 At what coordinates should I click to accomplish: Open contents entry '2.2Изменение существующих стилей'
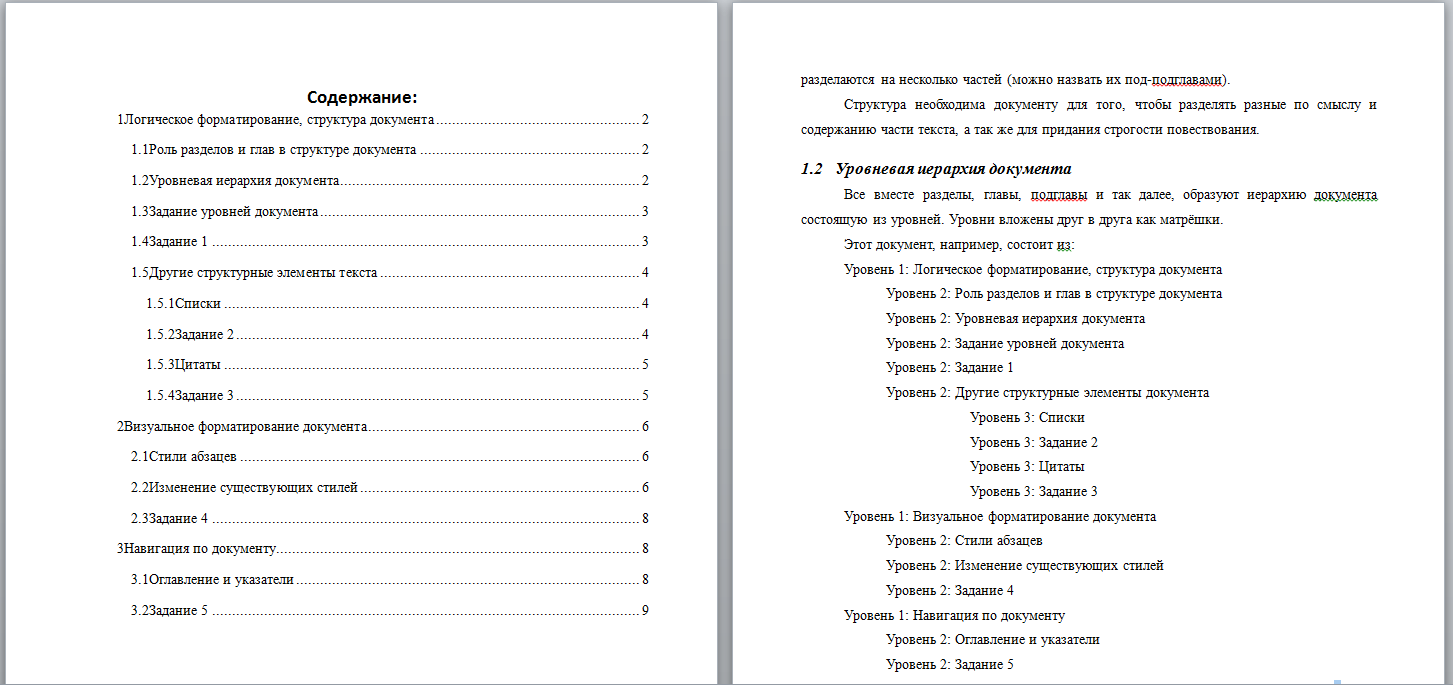click(392, 488)
